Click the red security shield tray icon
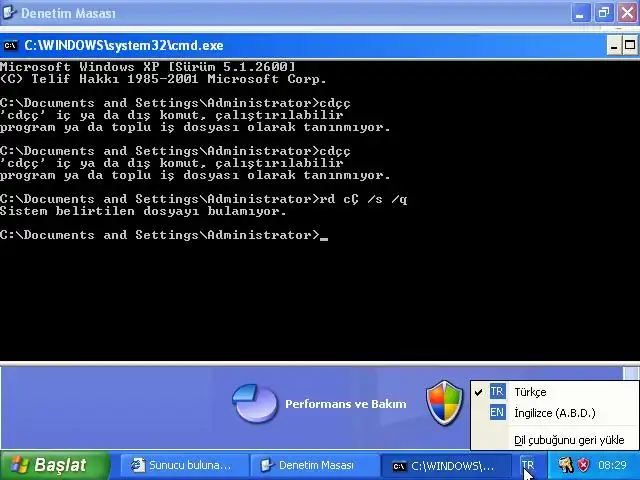Image resolution: width=640 pixels, height=480 pixels. point(584,465)
